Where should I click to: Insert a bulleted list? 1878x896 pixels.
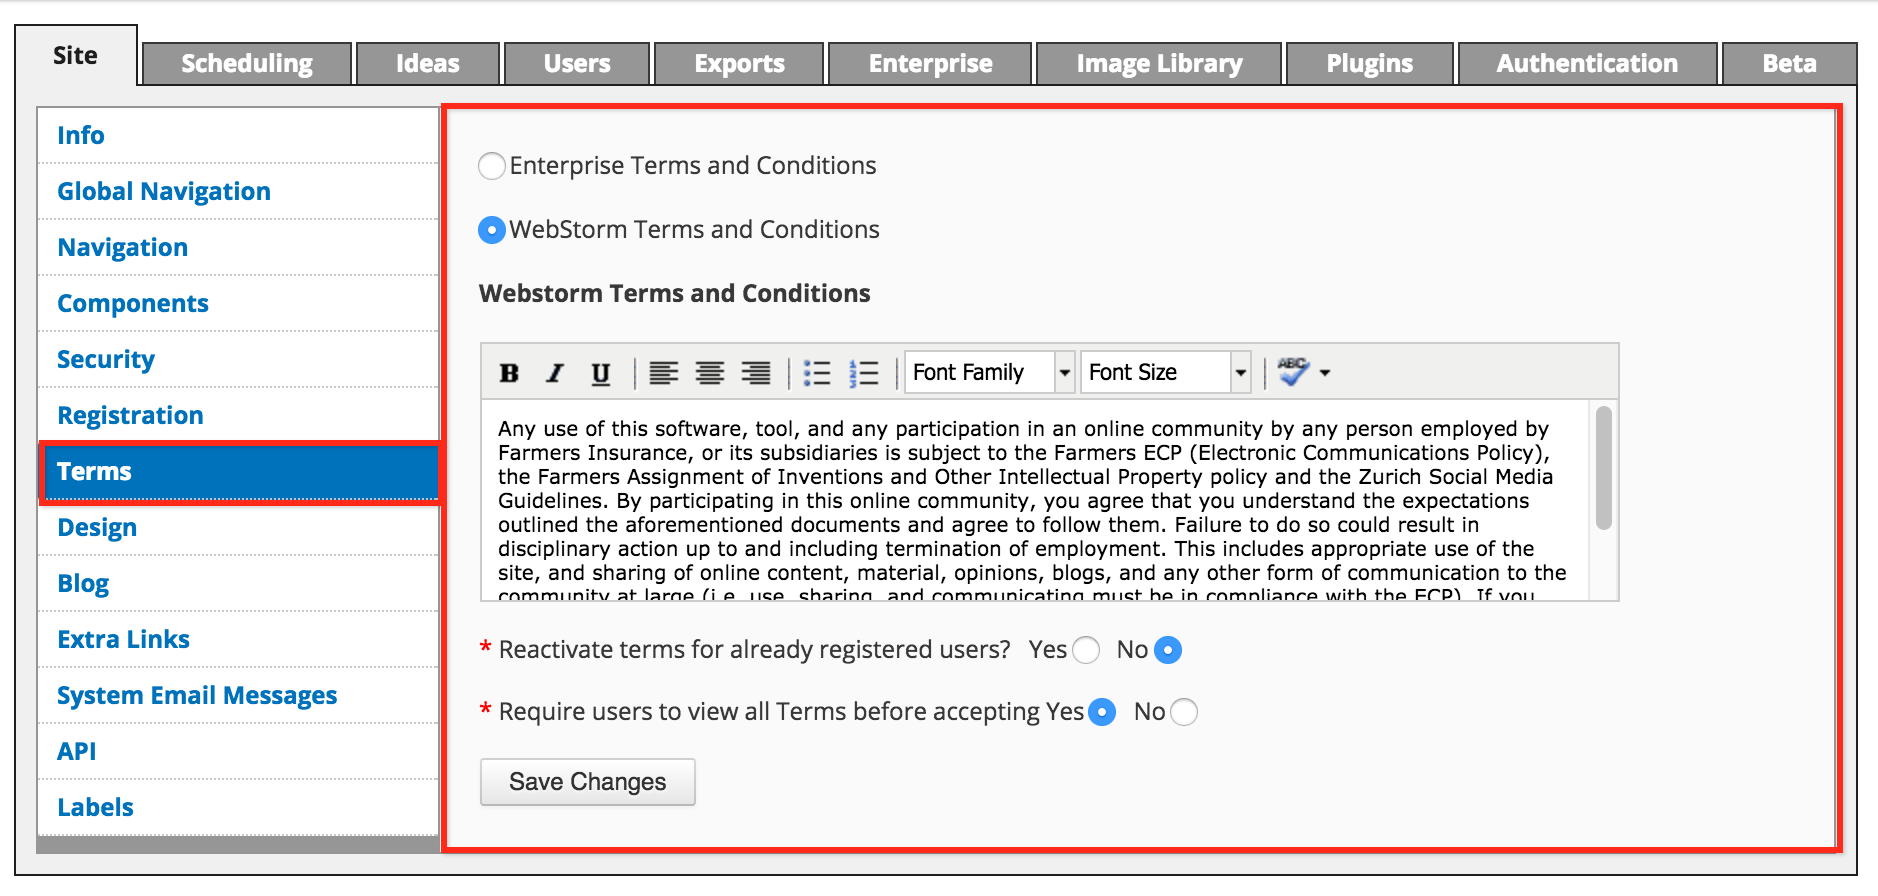click(817, 373)
